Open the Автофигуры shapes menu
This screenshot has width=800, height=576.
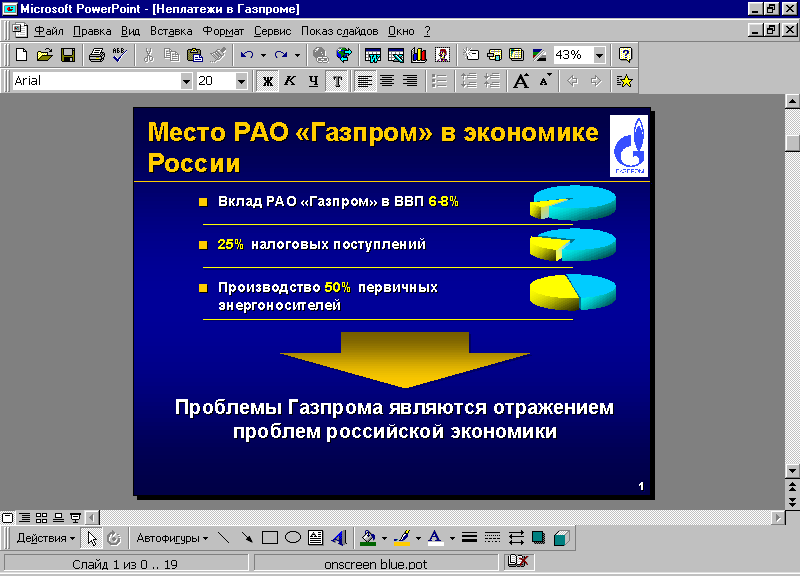(172, 538)
